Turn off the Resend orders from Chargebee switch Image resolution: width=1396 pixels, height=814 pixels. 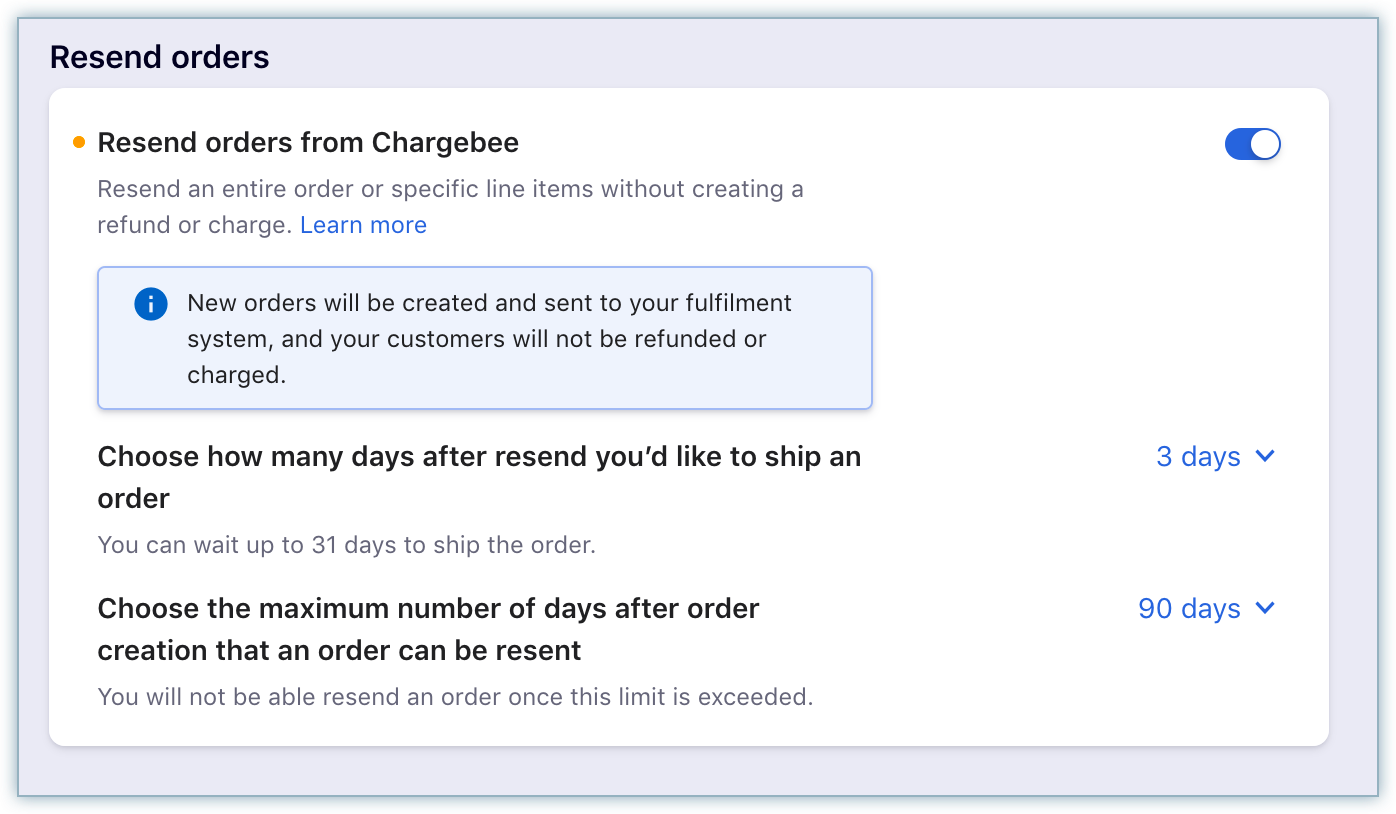pos(1251,144)
